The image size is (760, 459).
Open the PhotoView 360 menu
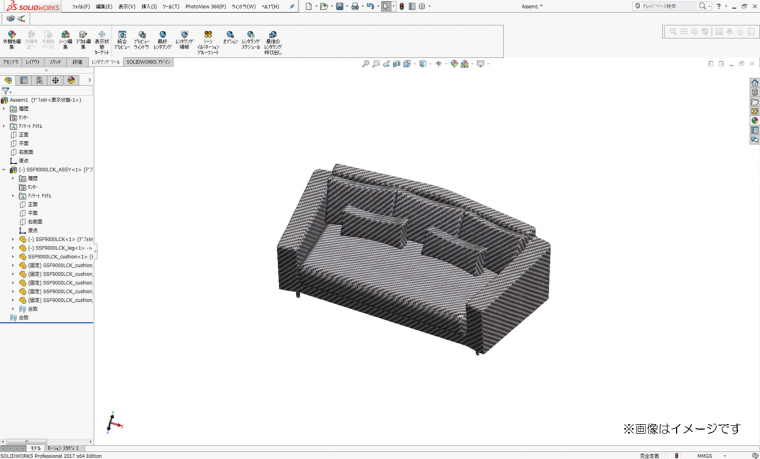tap(203, 6)
